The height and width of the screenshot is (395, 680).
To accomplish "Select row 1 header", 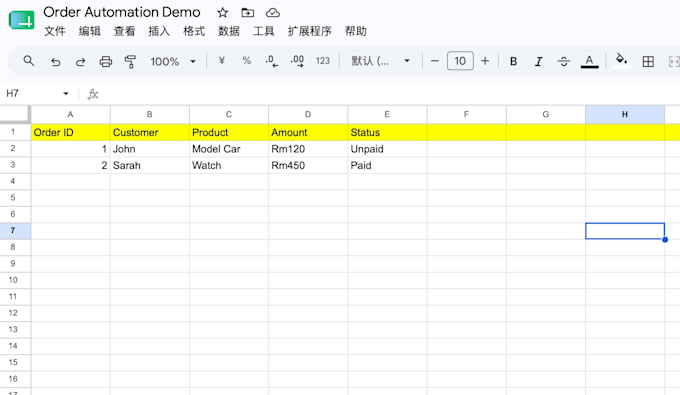I will coord(13,132).
